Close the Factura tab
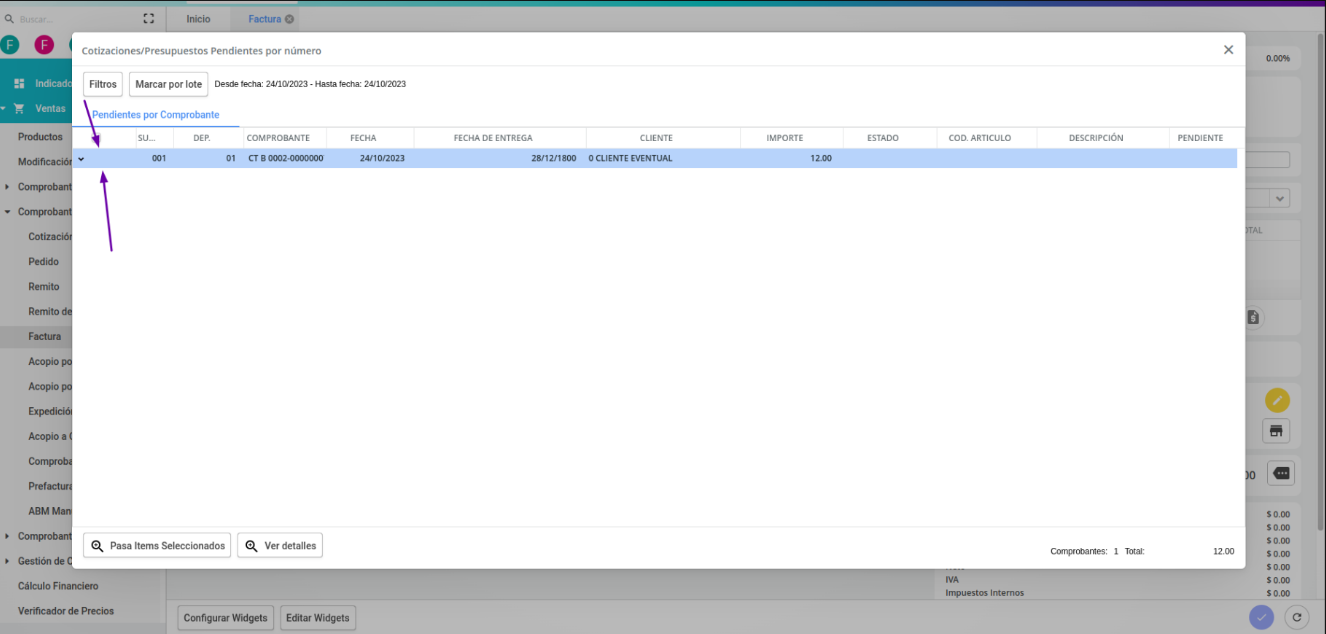1326x634 pixels. tap(289, 19)
